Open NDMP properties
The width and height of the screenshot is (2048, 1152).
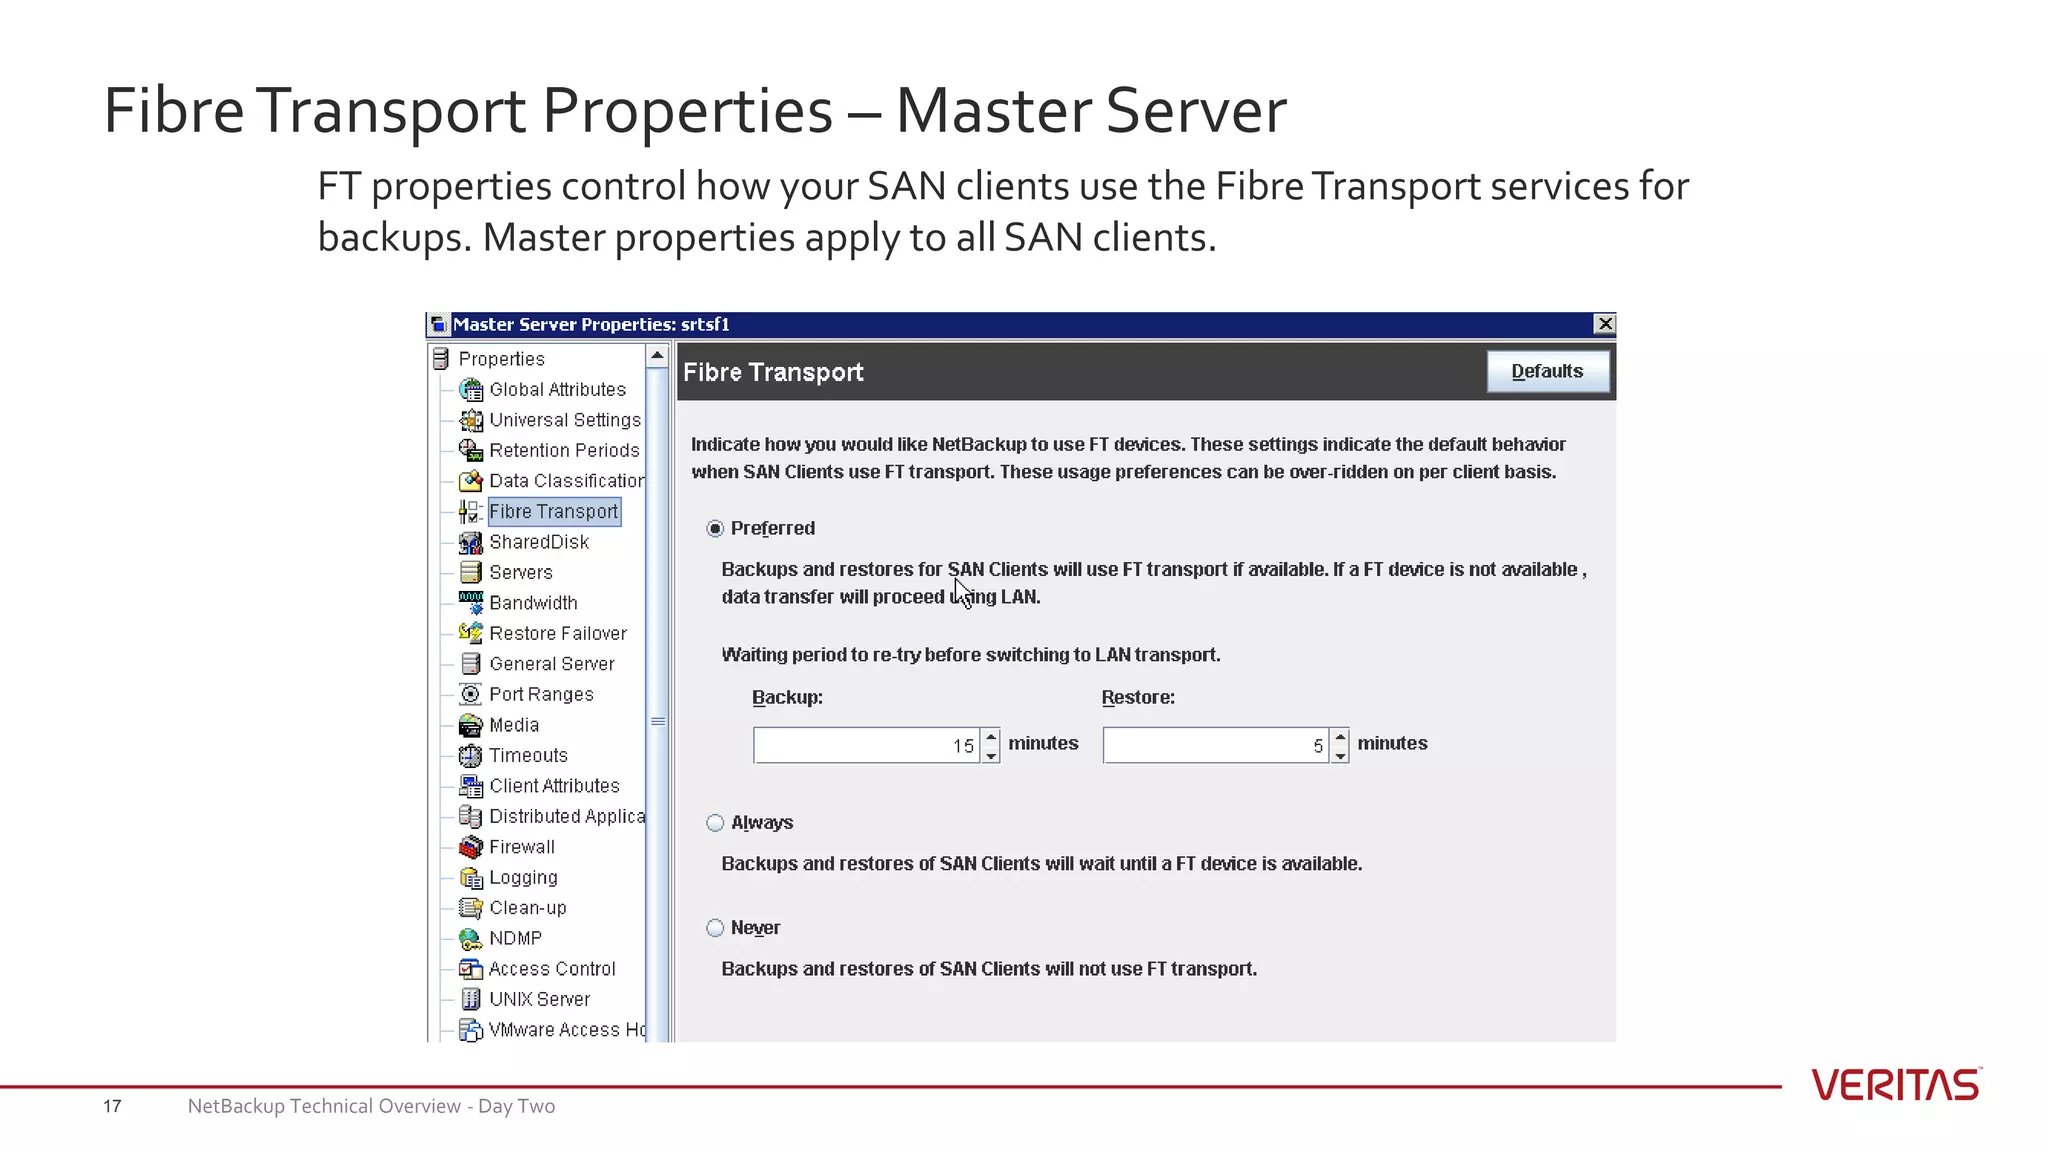[515, 938]
